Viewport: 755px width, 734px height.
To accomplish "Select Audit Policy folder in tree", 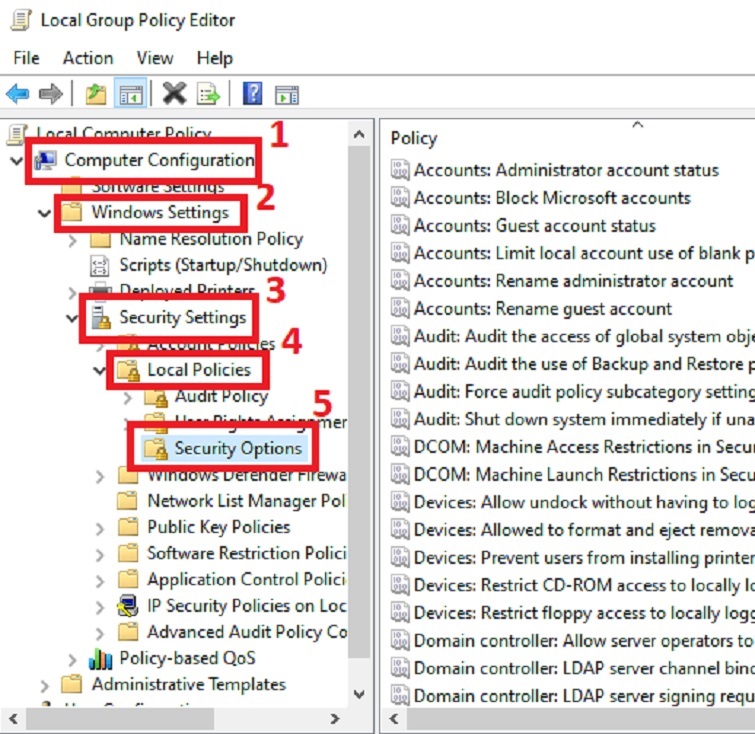I will (221, 397).
